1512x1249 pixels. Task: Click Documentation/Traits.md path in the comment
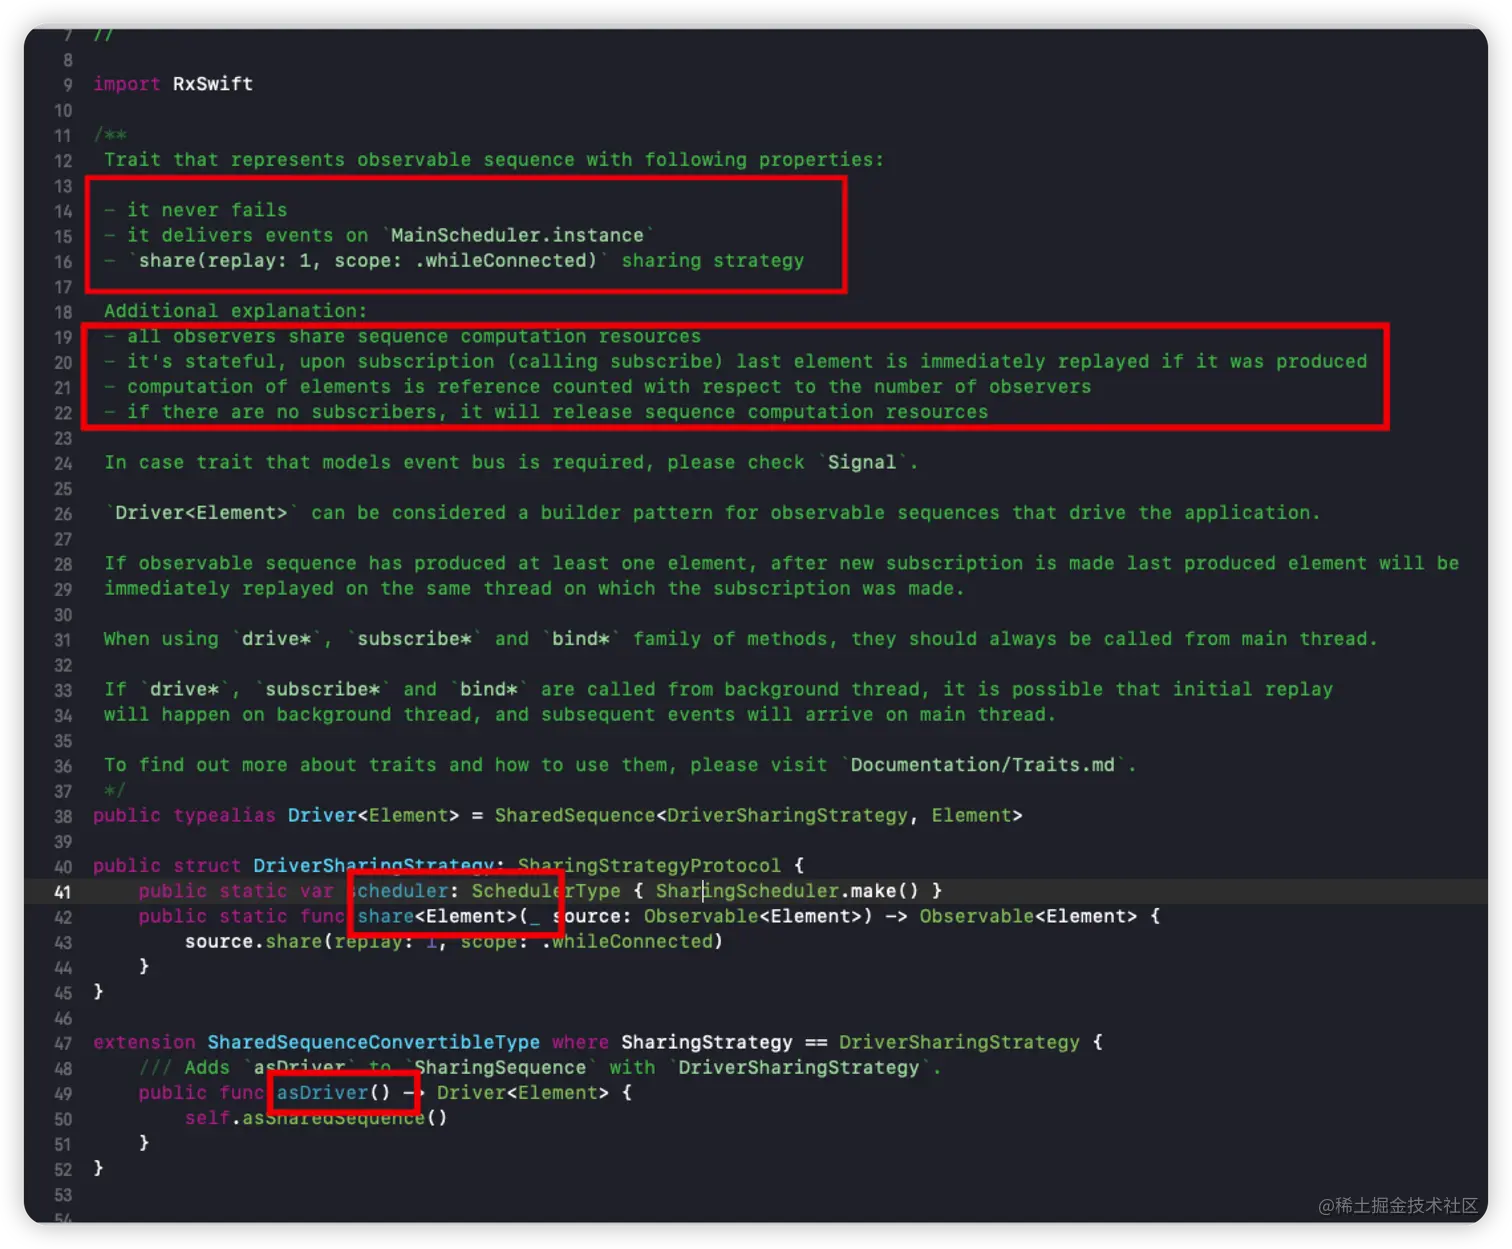coord(983,765)
